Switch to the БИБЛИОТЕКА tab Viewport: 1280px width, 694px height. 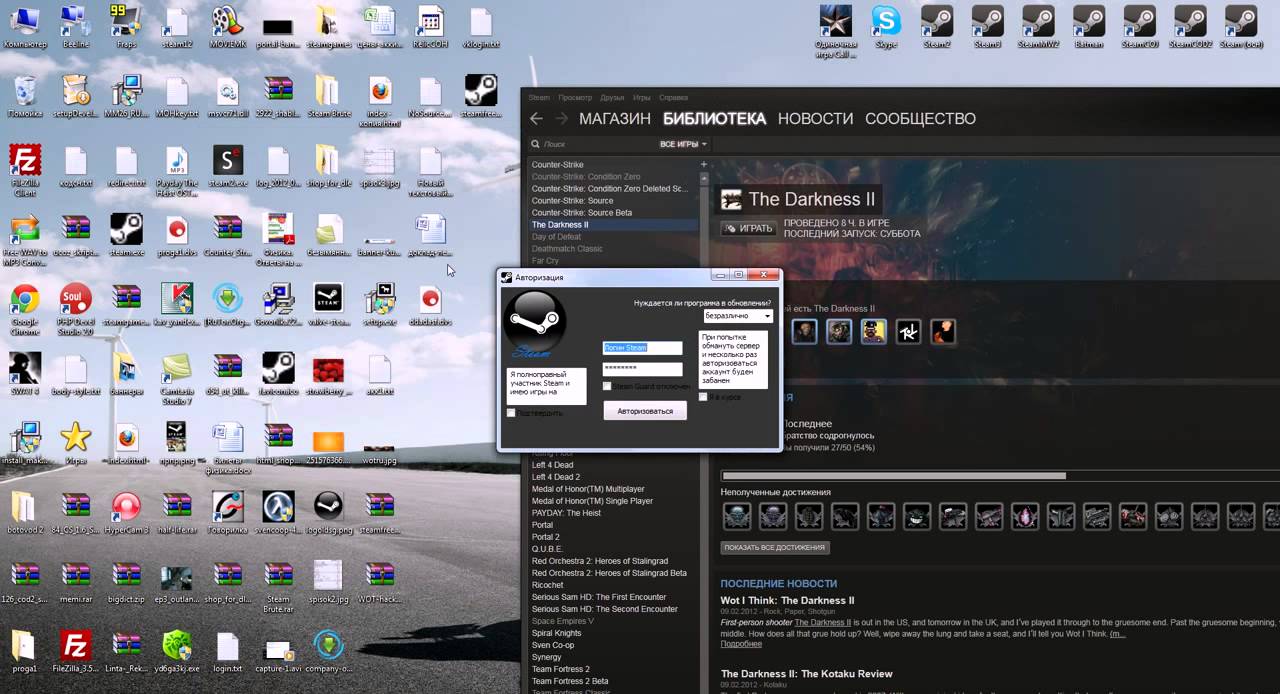click(714, 118)
